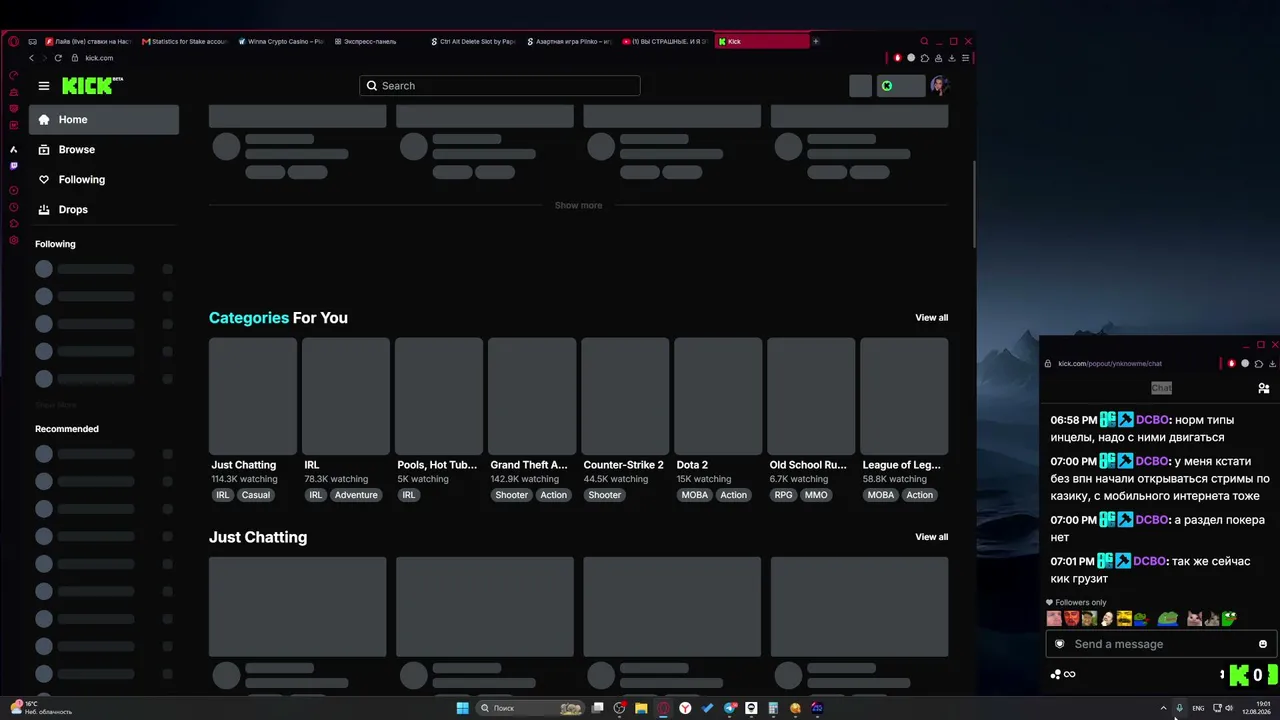Click the Adventure tag under IRL
The image size is (1280, 720).
pos(356,495)
